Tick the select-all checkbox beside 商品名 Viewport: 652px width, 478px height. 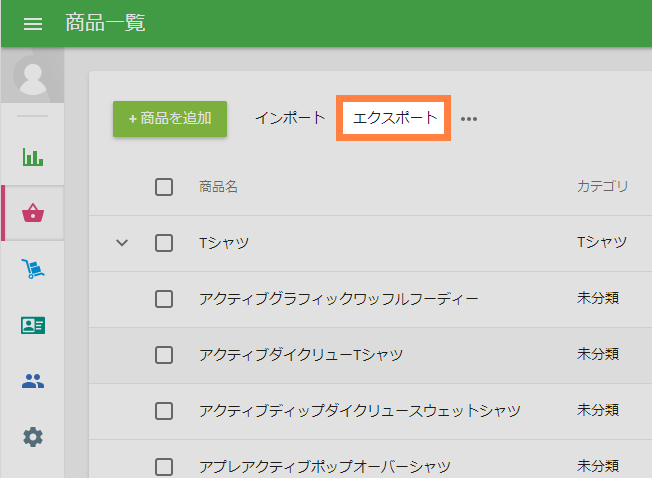[x=164, y=187]
